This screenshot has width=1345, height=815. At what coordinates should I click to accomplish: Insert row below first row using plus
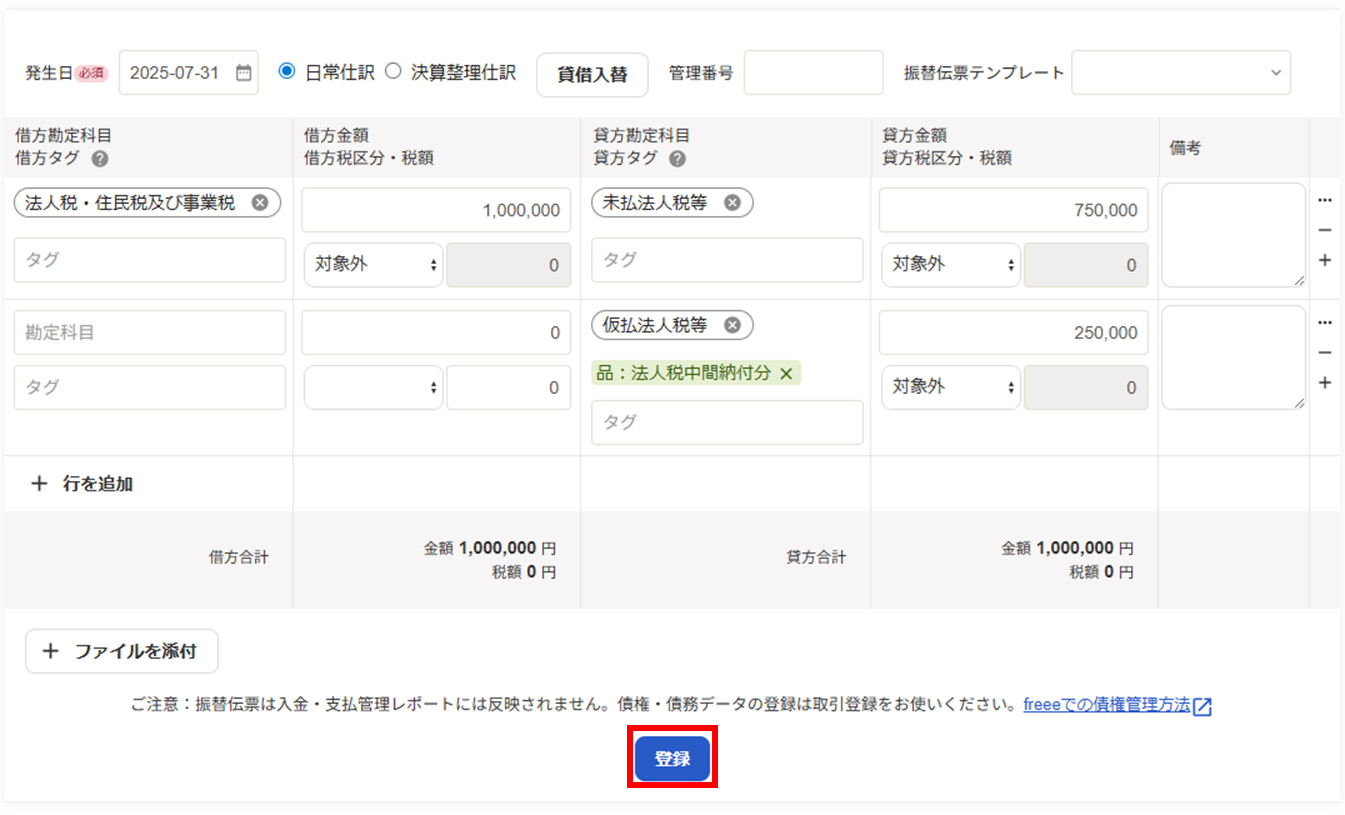click(x=1325, y=261)
